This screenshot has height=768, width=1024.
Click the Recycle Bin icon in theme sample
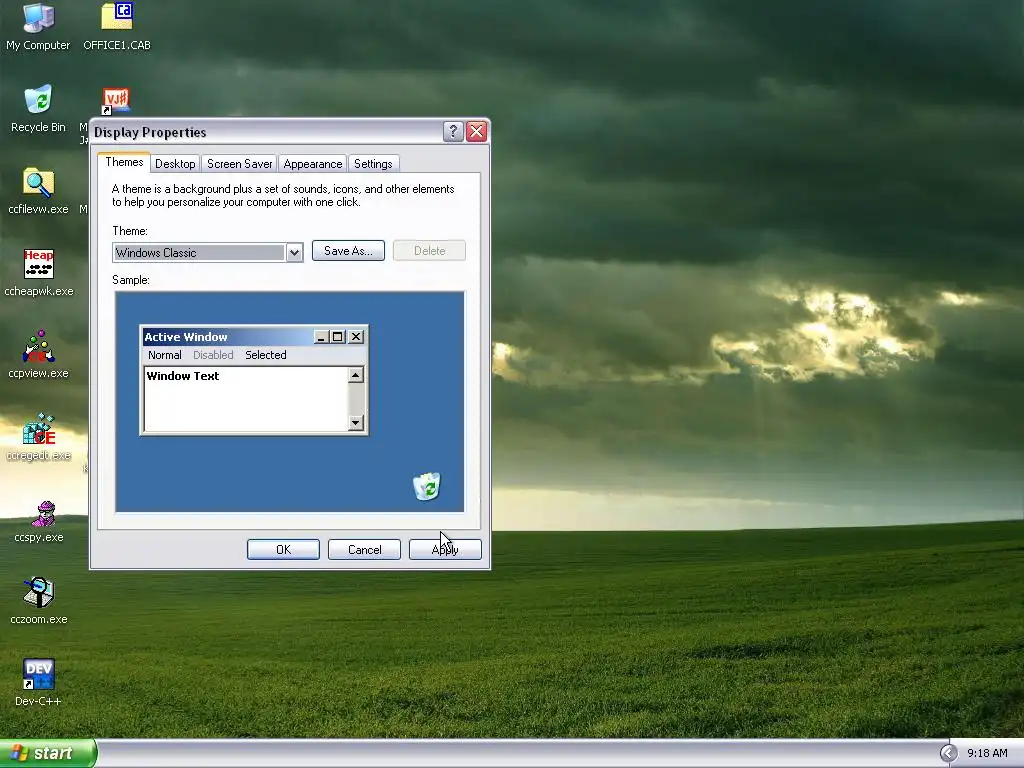point(426,486)
